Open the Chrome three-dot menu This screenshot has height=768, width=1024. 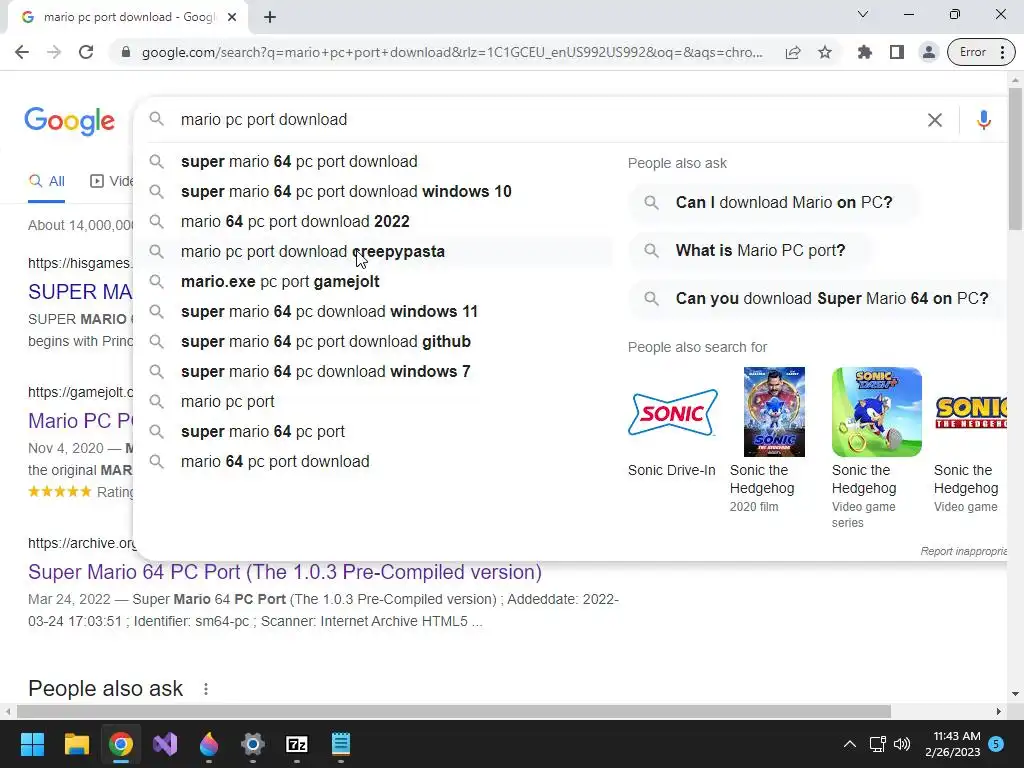click(1002, 52)
